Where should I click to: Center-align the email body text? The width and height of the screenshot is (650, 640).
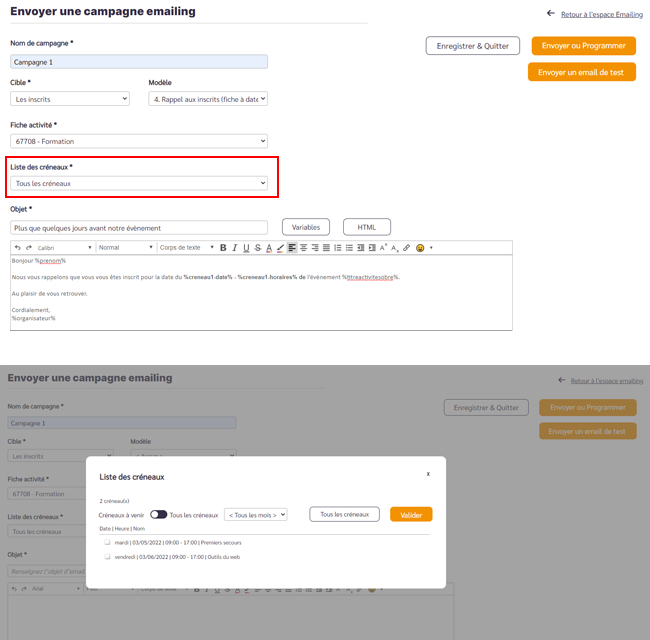303,248
